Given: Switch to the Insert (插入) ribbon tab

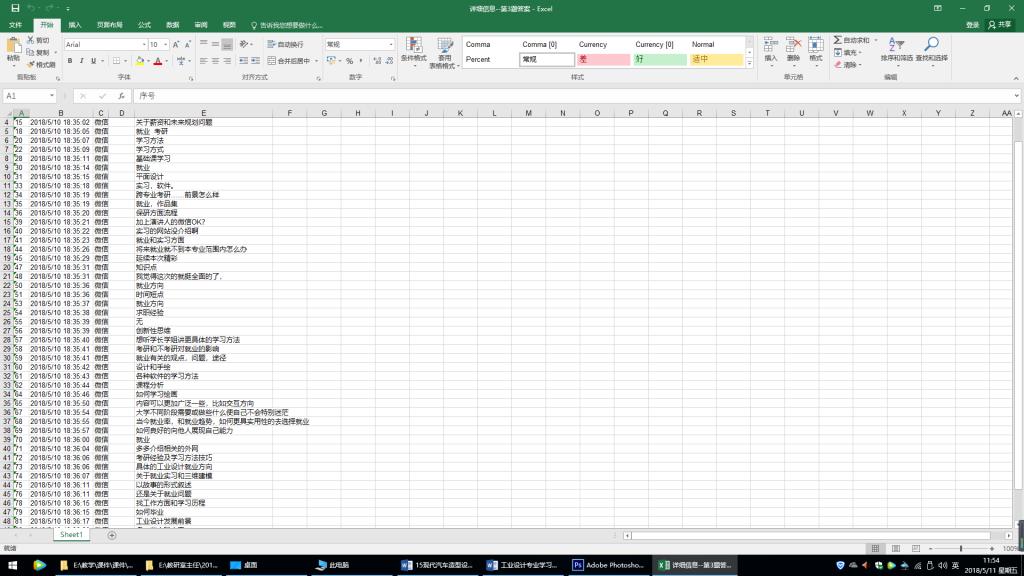Looking at the screenshot, I should [x=75, y=24].
